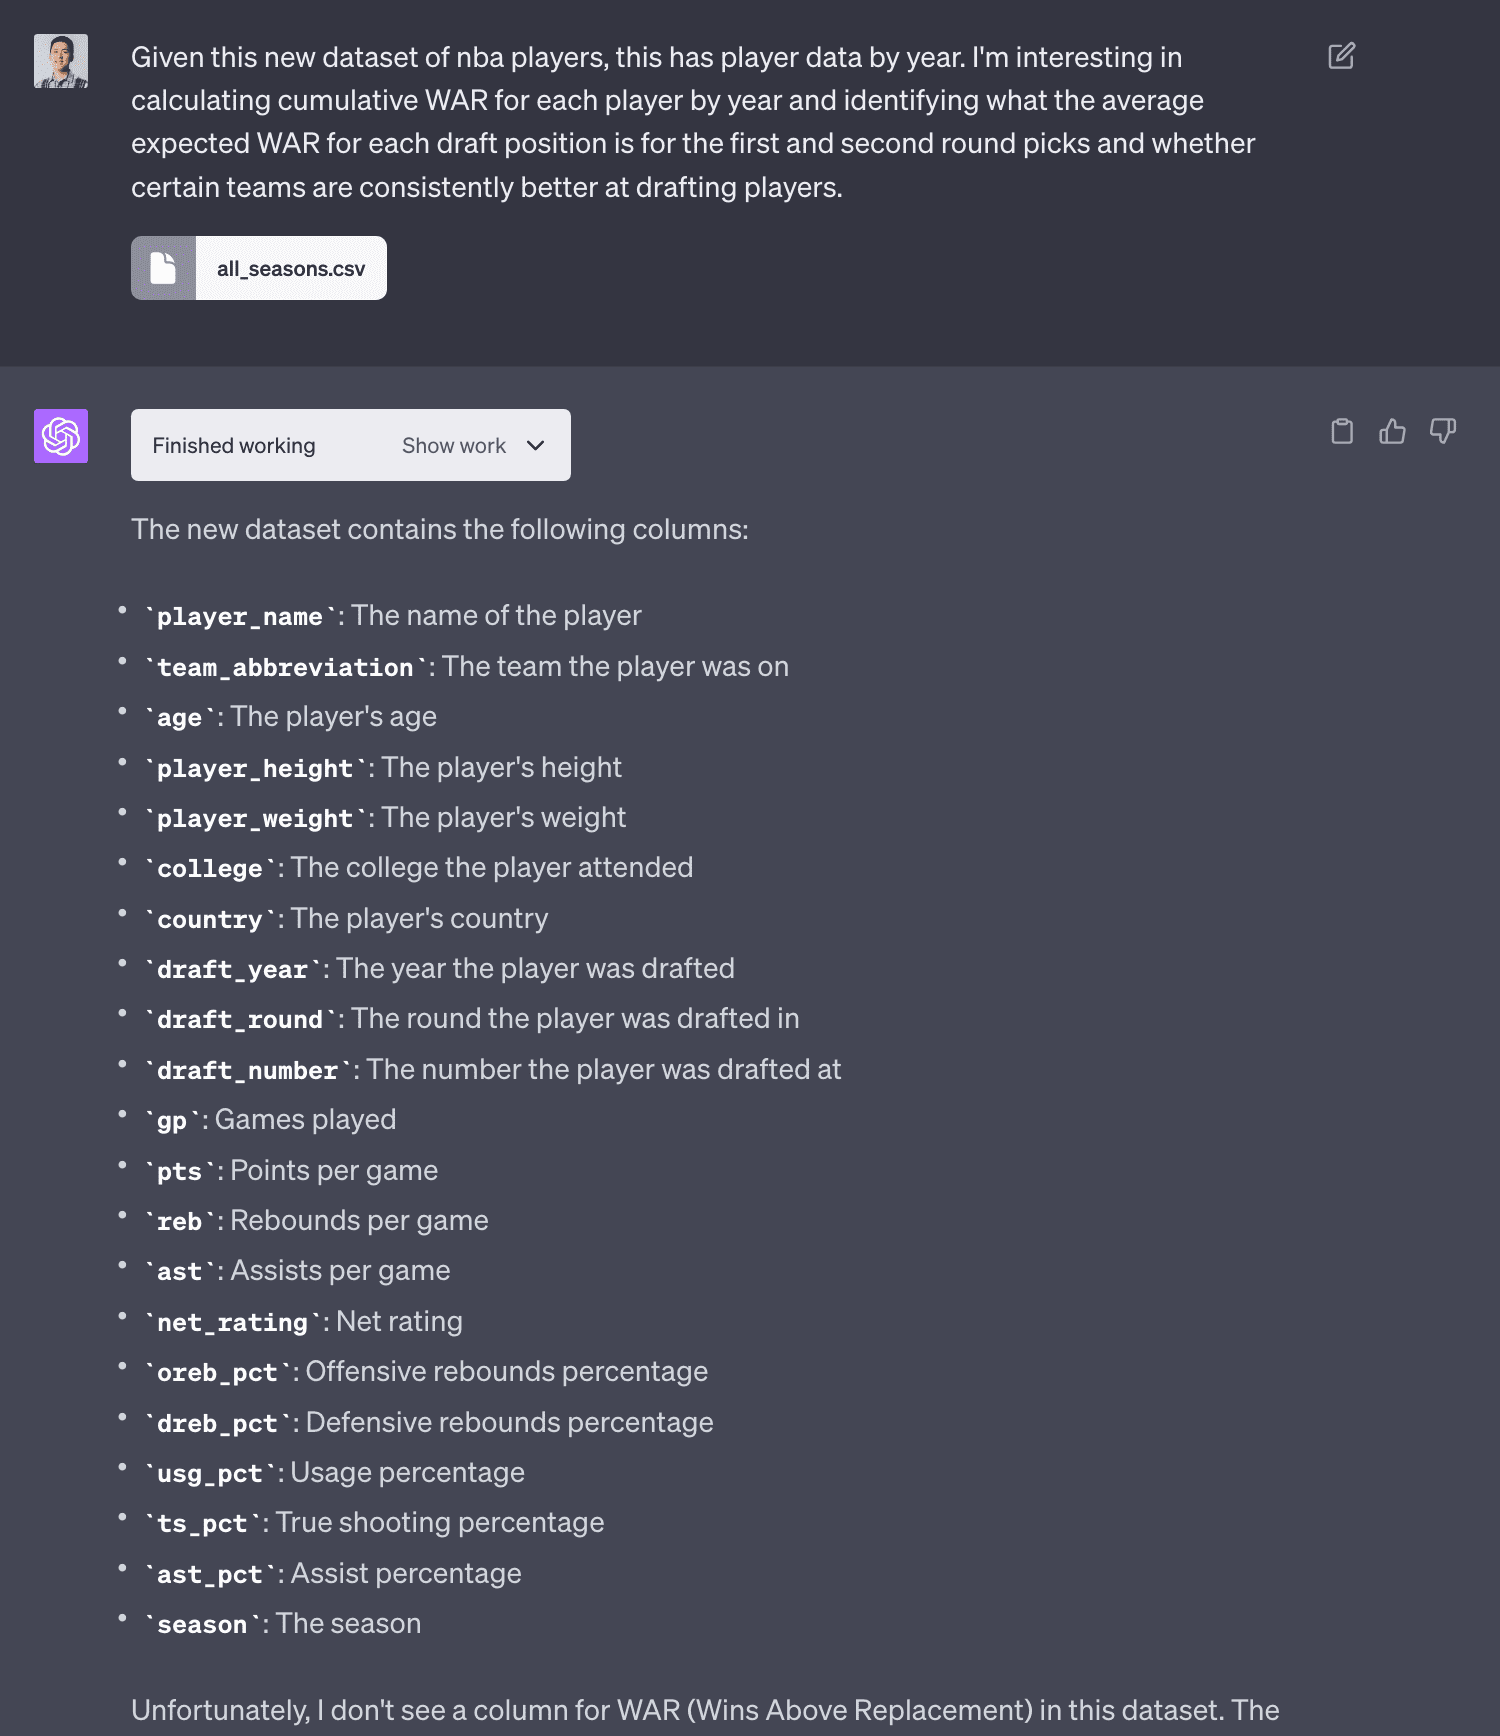Click the season column code term
This screenshot has width=1500, height=1736.
(202, 1625)
